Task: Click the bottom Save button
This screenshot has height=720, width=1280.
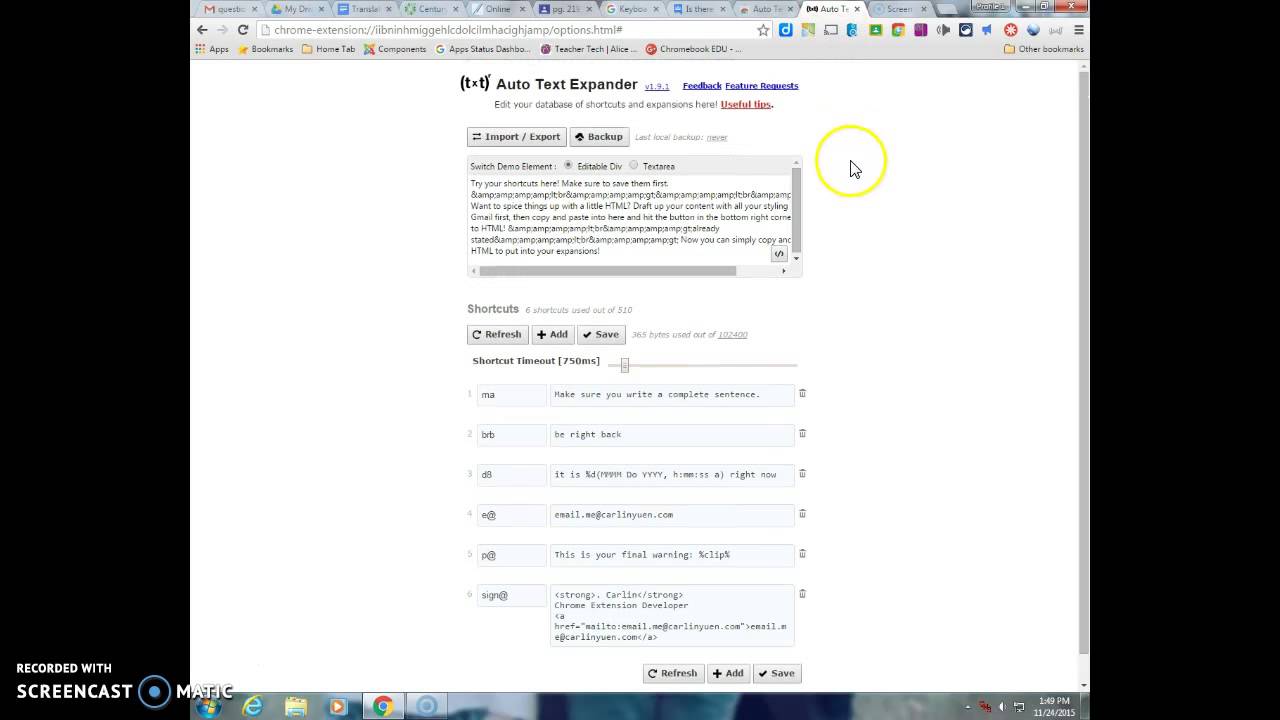Action: (x=777, y=673)
